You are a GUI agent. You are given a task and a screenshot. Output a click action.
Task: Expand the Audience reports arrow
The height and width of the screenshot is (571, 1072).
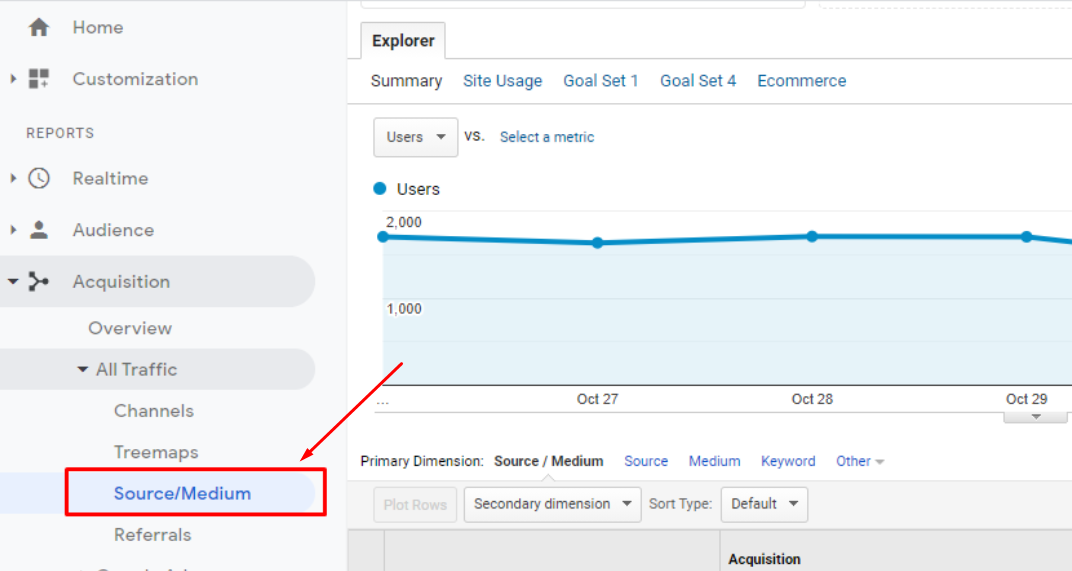click(13, 230)
